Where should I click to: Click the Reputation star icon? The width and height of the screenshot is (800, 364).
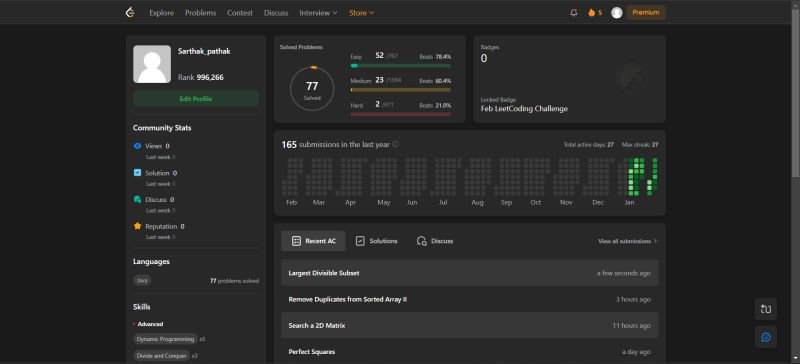[137, 226]
